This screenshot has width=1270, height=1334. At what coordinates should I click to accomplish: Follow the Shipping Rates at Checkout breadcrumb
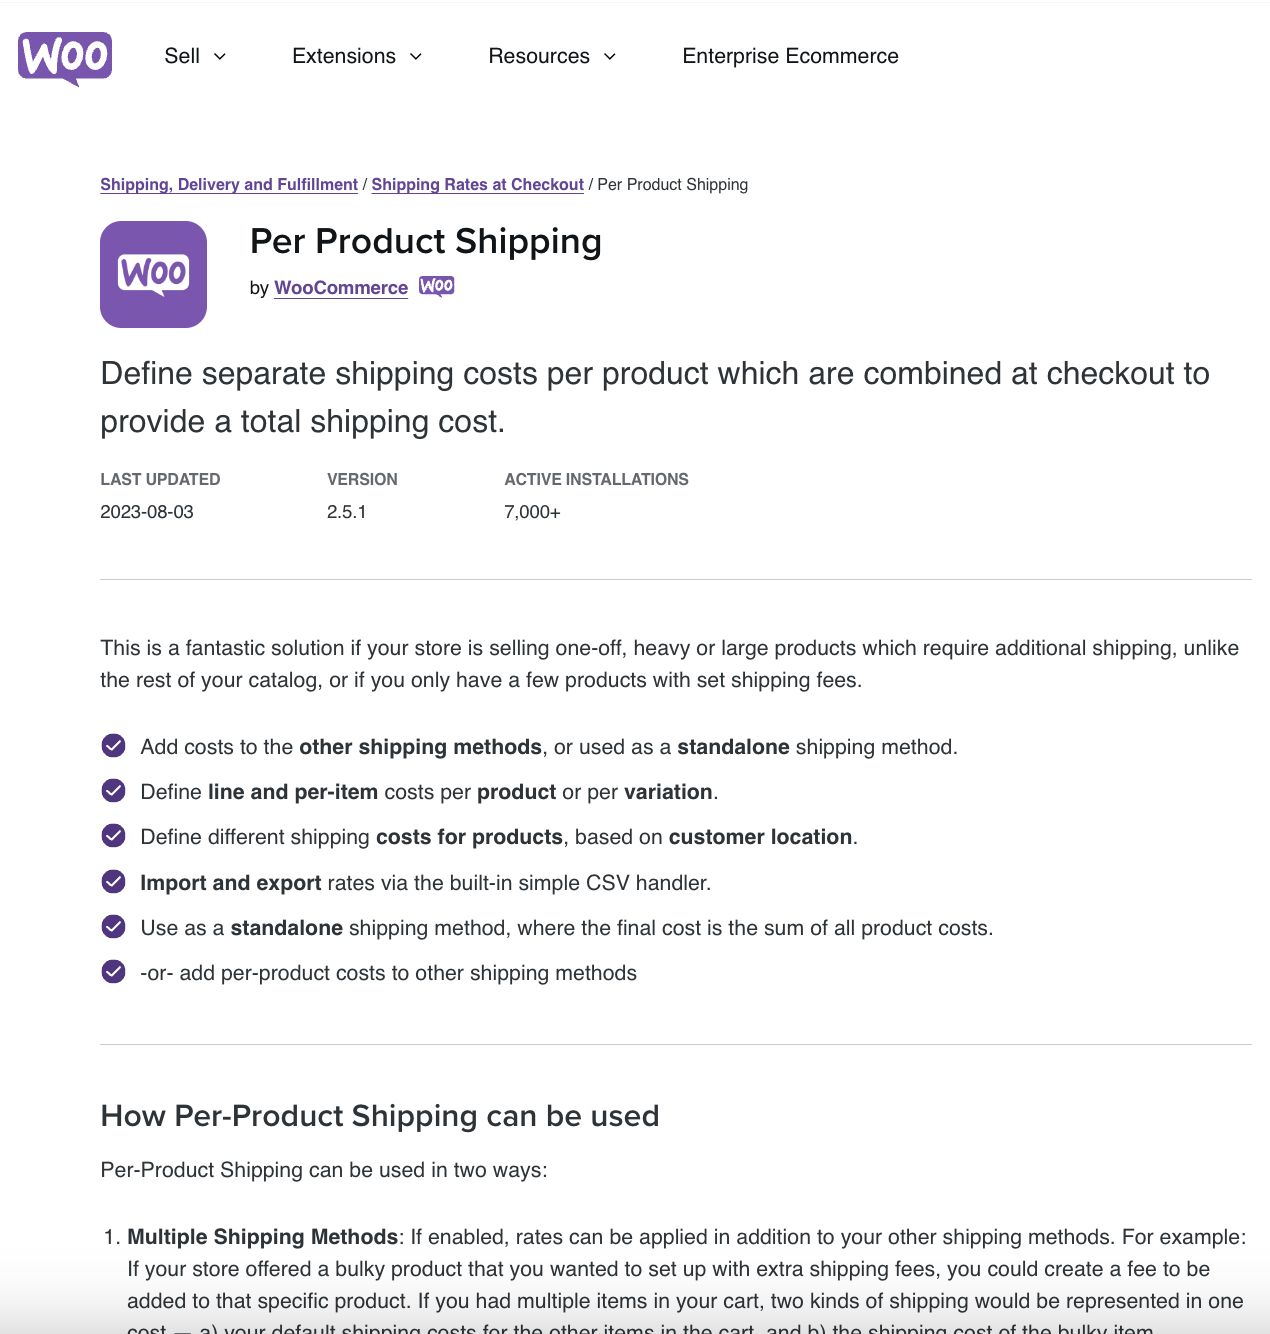(x=477, y=184)
